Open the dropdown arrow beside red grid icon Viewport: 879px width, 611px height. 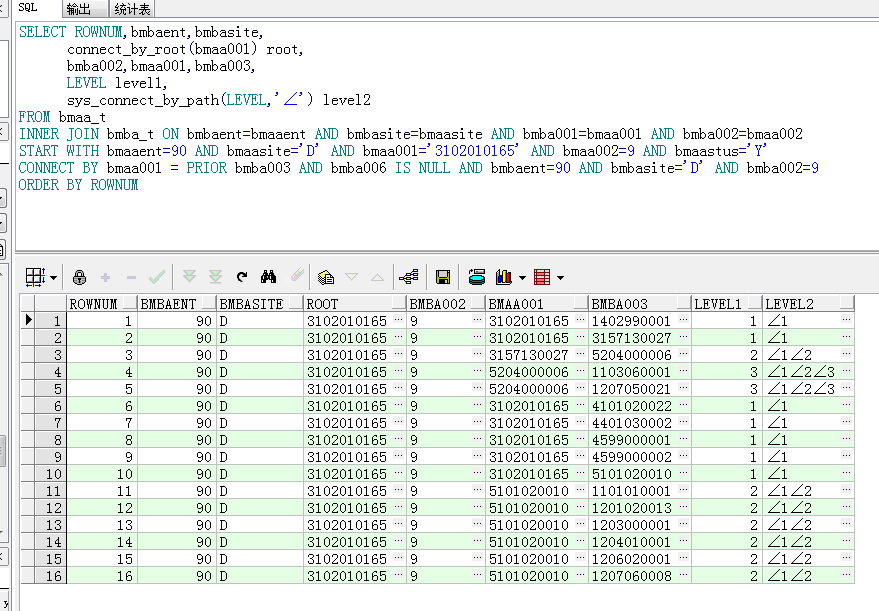click(x=560, y=277)
